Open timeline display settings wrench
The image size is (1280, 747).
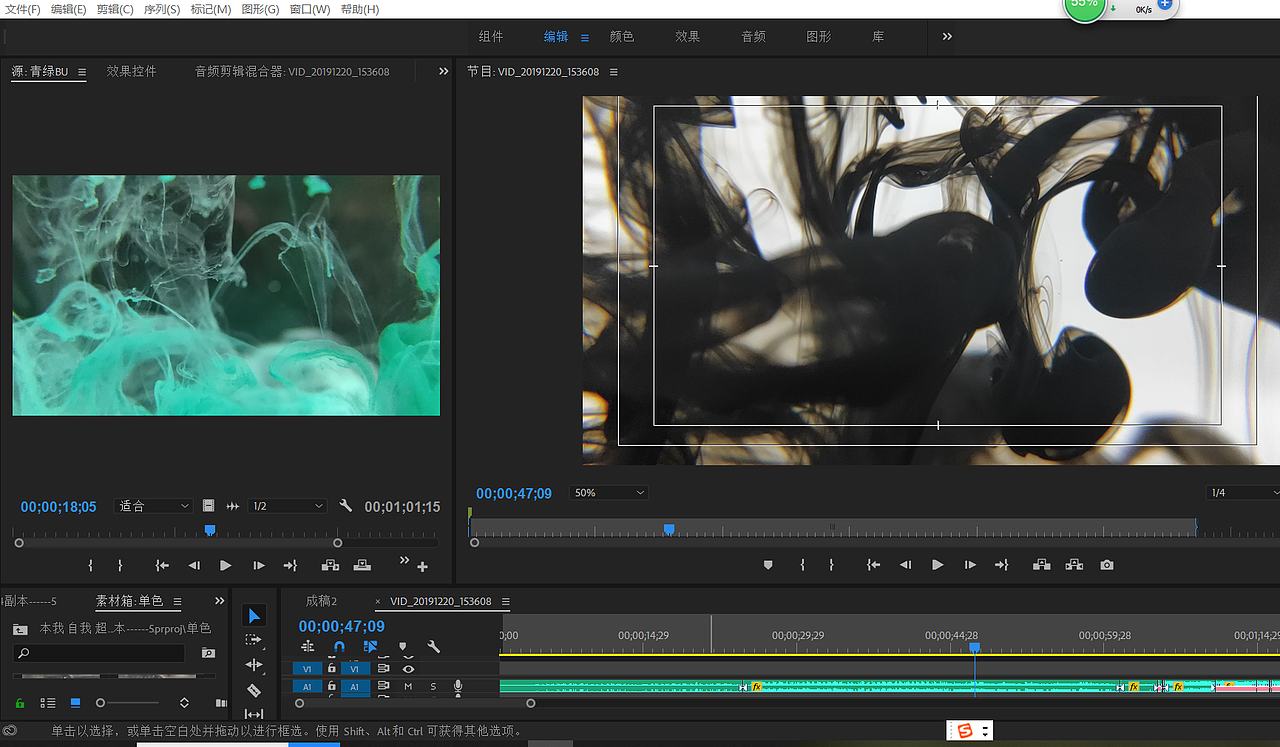click(x=434, y=647)
